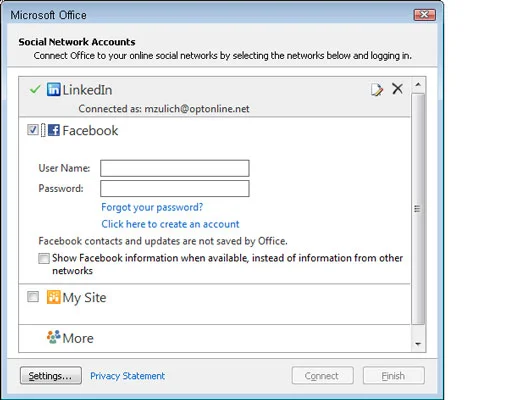Click the scroll up arrow
This screenshot has width=520, height=400.
418,85
